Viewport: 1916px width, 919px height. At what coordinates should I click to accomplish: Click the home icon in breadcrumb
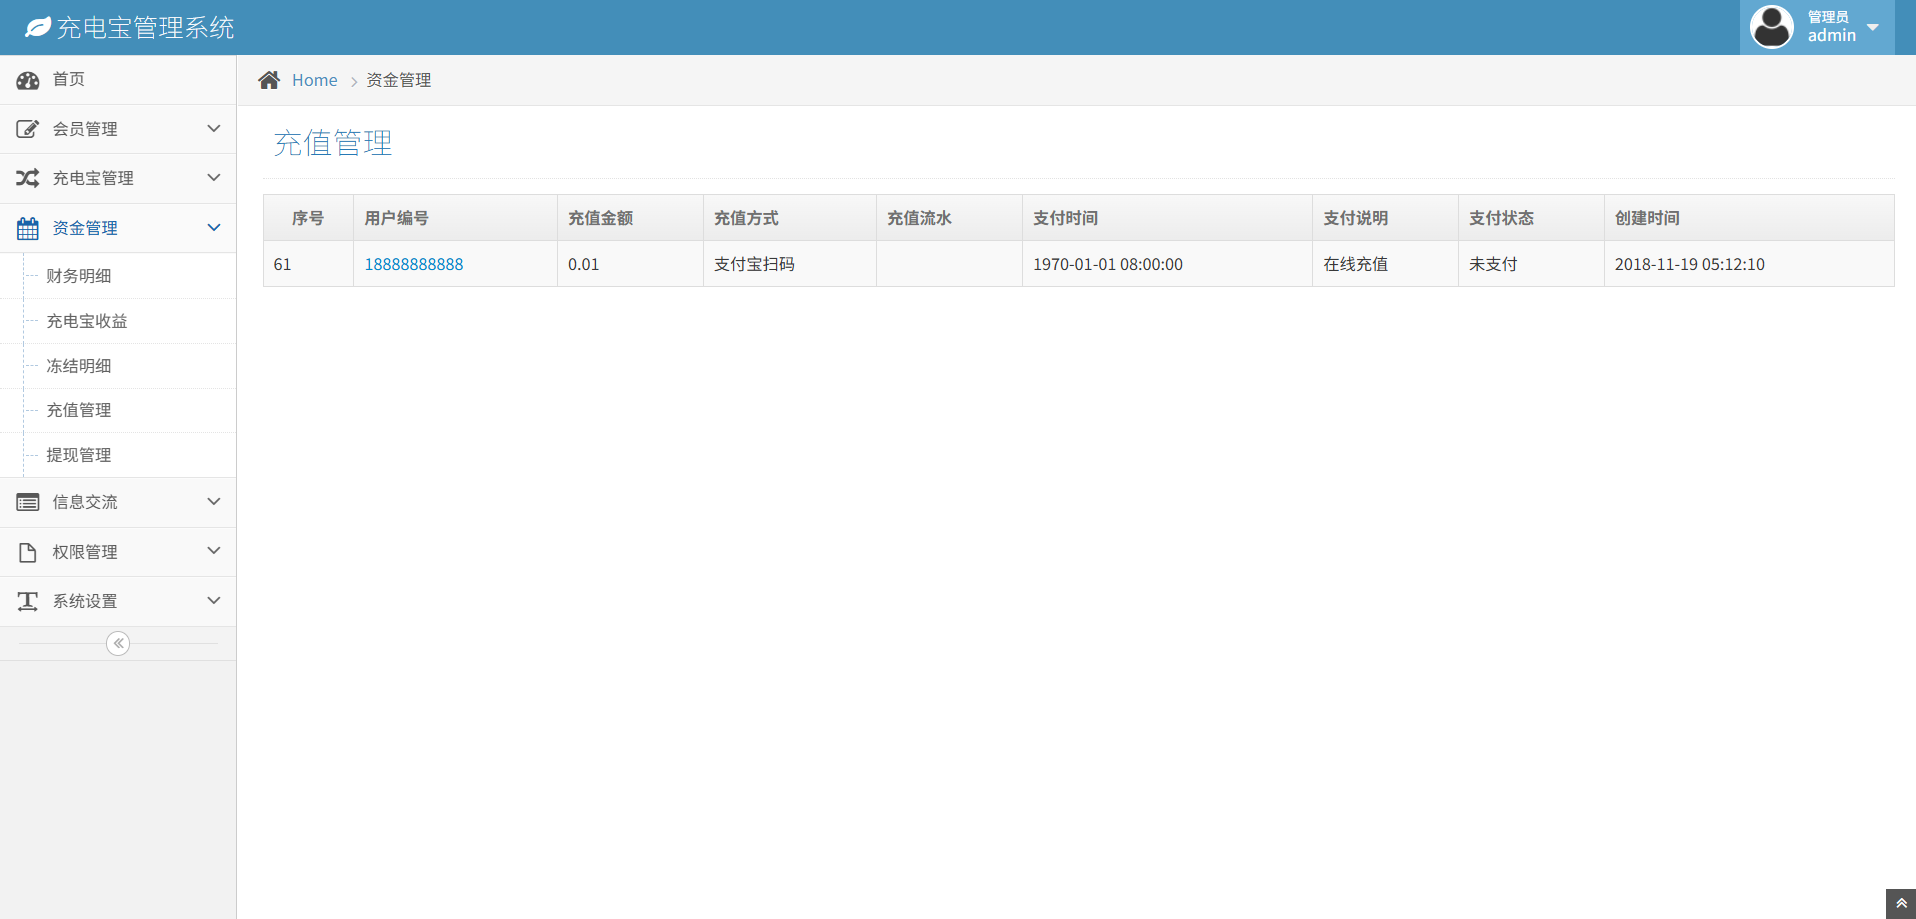269,80
